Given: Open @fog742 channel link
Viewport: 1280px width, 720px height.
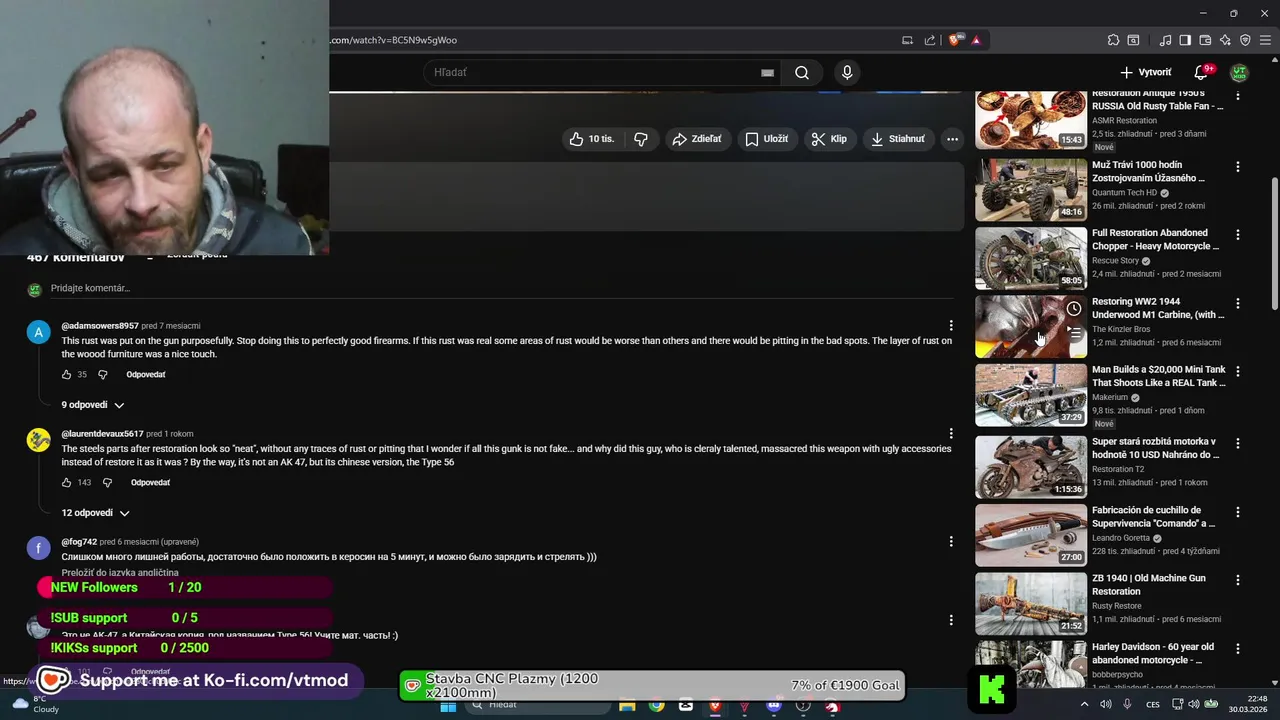Looking at the screenshot, I should (79, 542).
